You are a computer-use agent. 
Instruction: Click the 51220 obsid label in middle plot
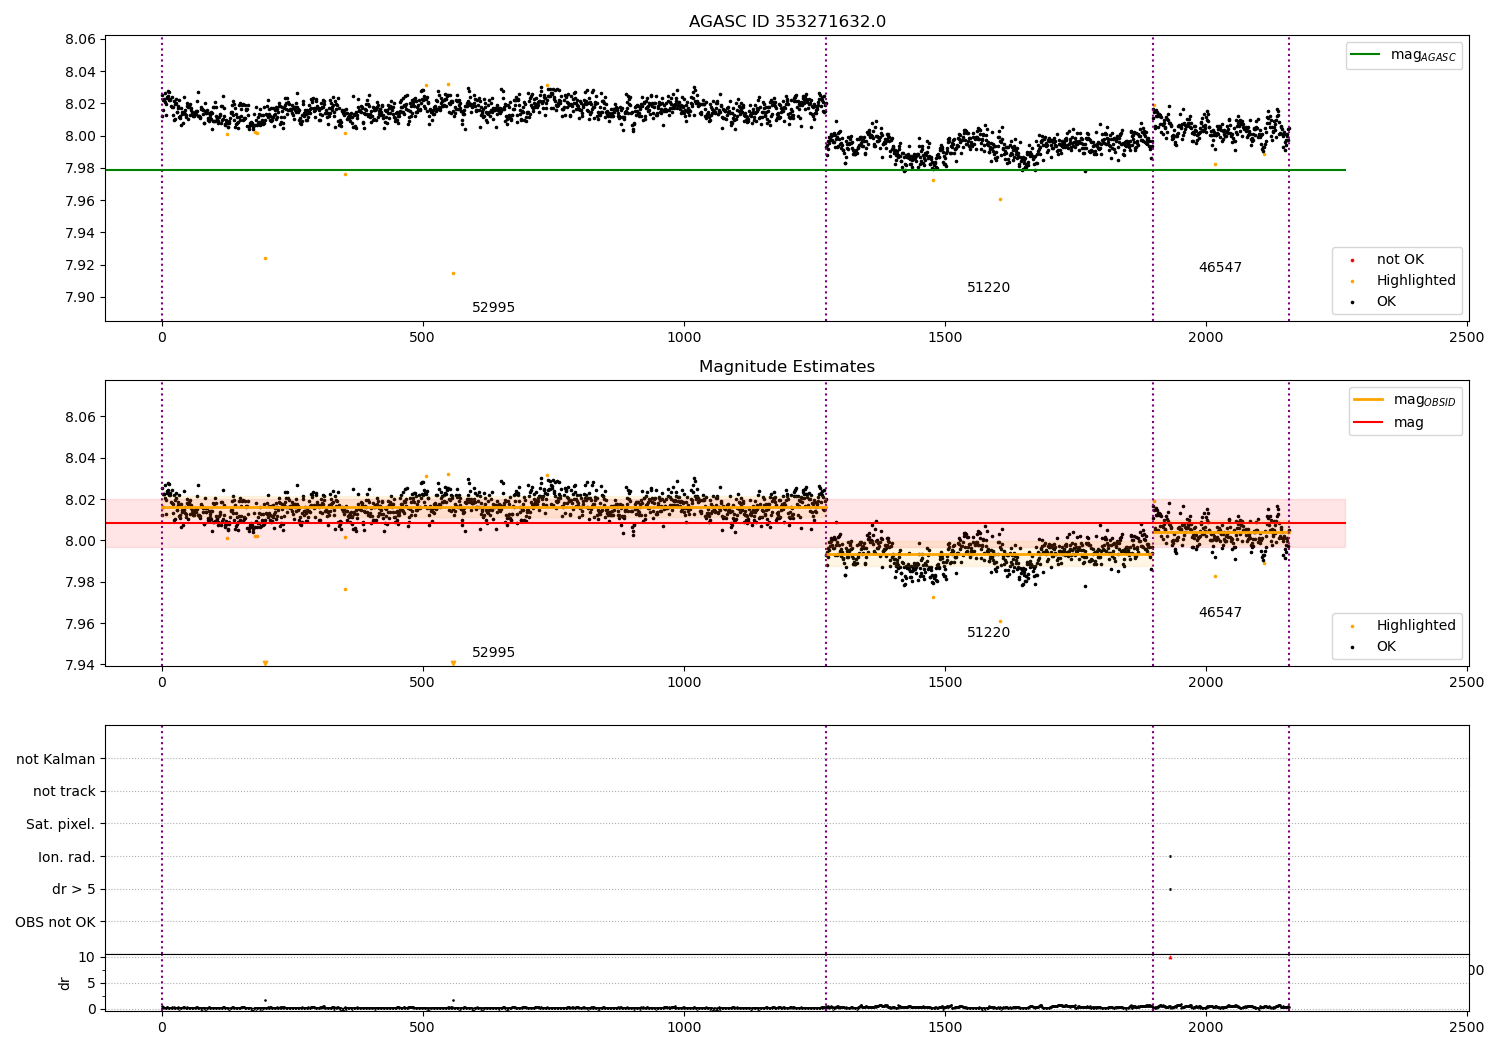coord(988,632)
